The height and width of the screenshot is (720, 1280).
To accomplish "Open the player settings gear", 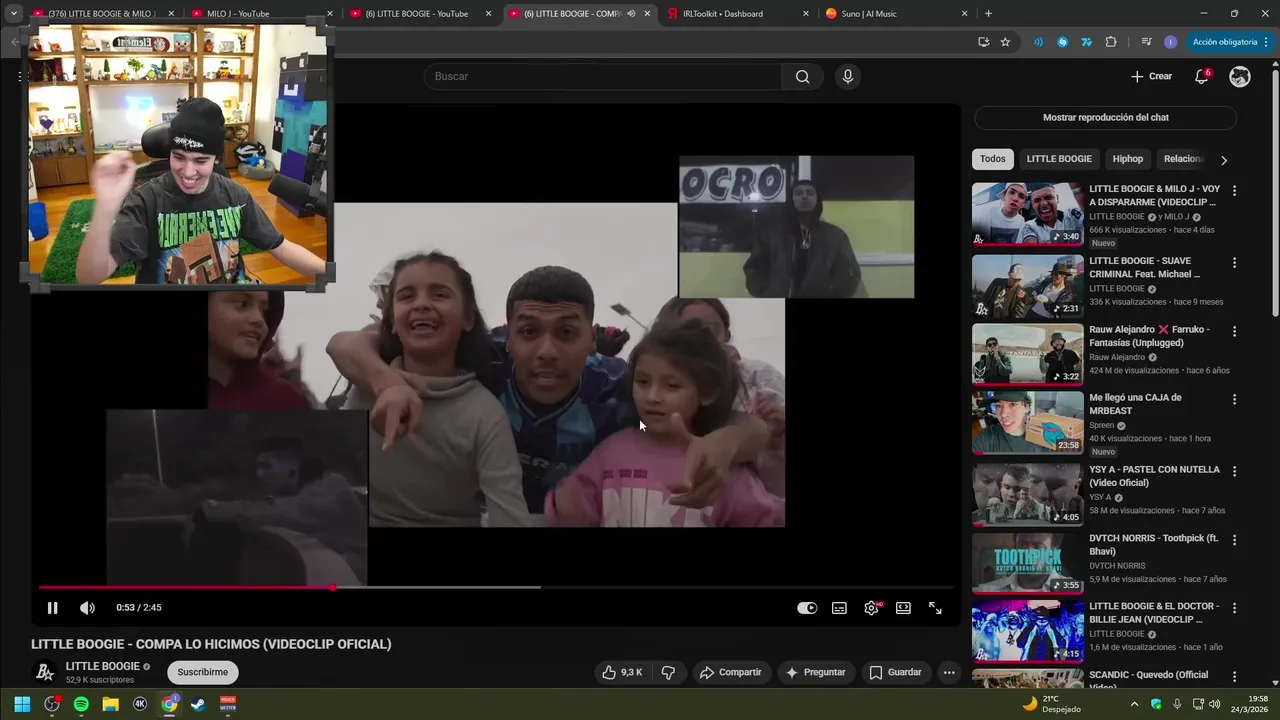I will (872, 608).
